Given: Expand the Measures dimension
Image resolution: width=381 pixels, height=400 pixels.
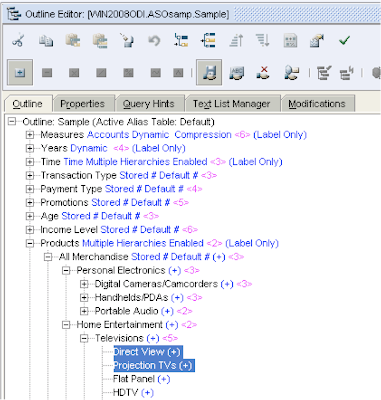Looking at the screenshot, I should (30, 135).
